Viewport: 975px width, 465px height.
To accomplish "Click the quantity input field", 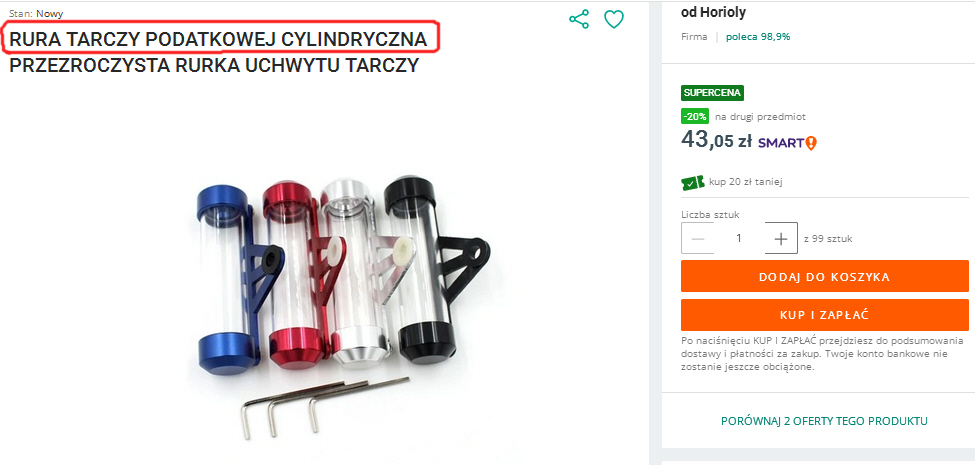I will (739, 238).
